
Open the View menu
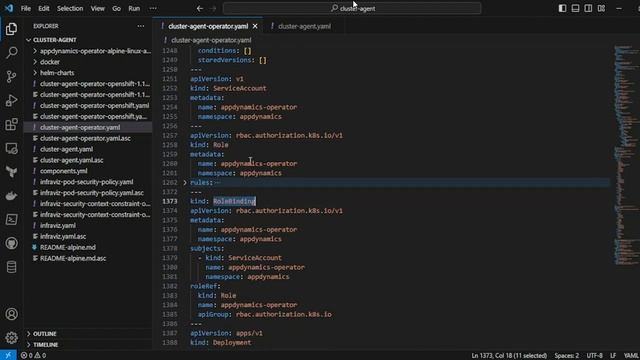[98, 8]
